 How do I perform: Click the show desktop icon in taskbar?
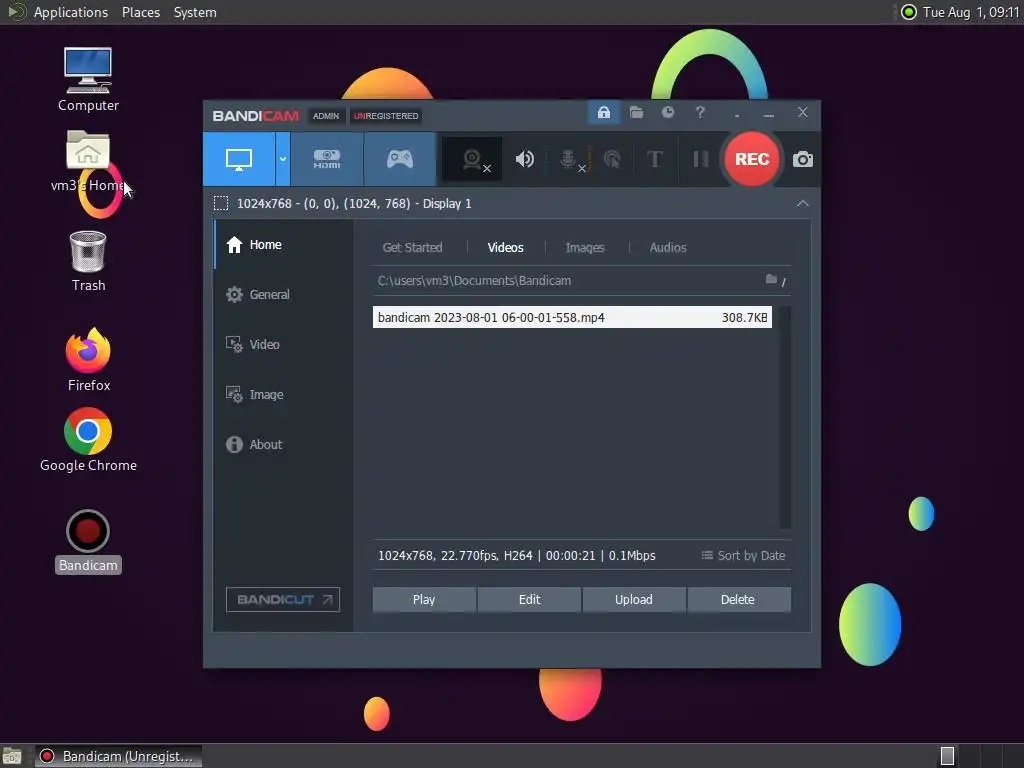pyautogui.click(x=12, y=756)
